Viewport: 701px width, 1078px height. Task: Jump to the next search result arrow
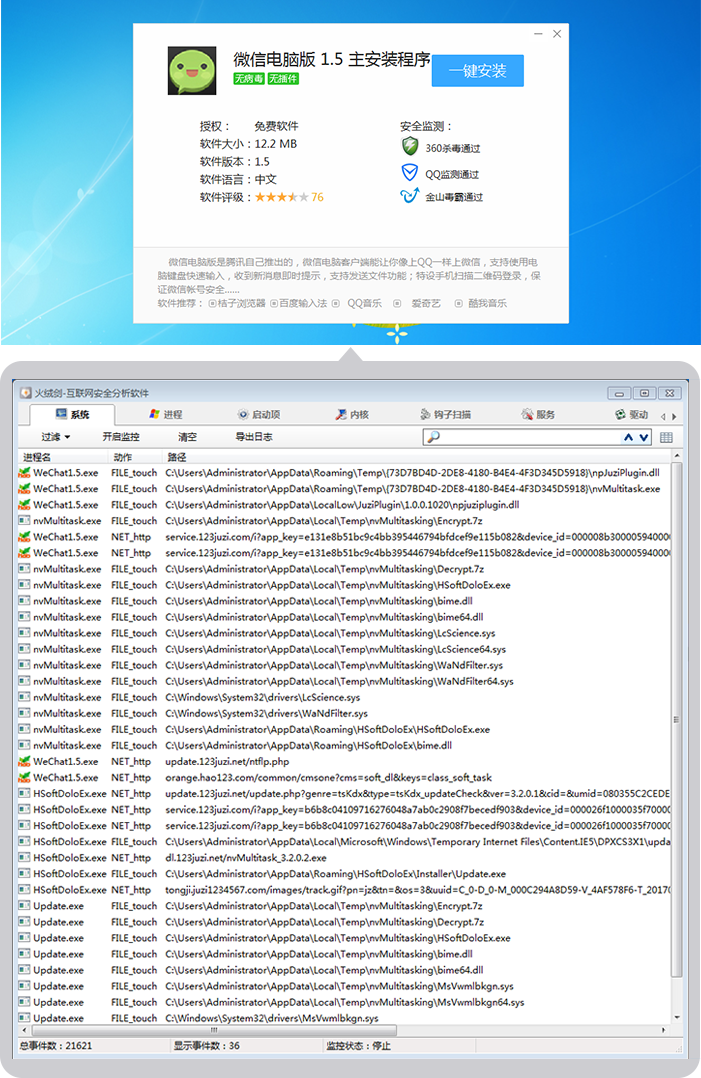tap(644, 437)
